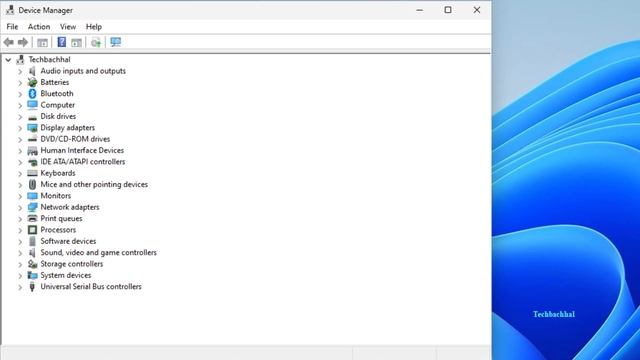This screenshot has width=640, height=360.
Task: Click the Universal Serial Bus controllers icon
Action: point(32,287)
